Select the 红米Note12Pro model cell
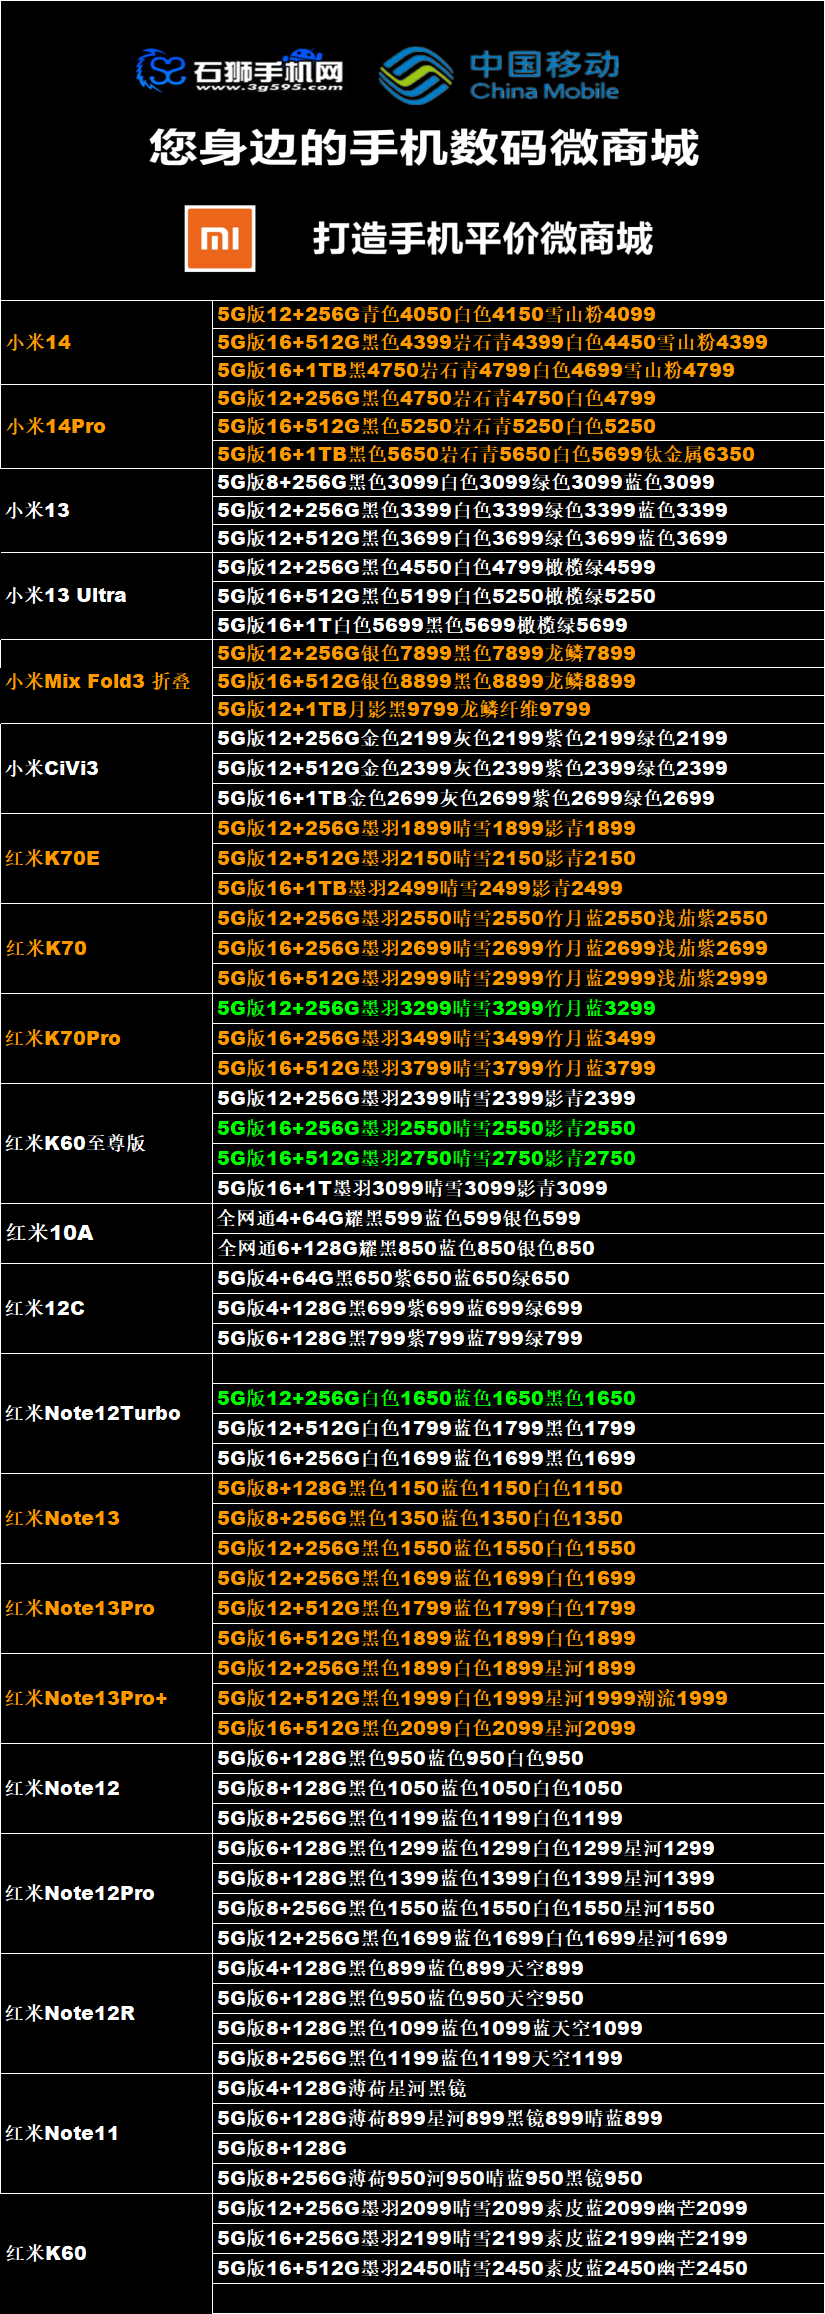This screenshot has height=2314, width=825. tap(106, 1893)
